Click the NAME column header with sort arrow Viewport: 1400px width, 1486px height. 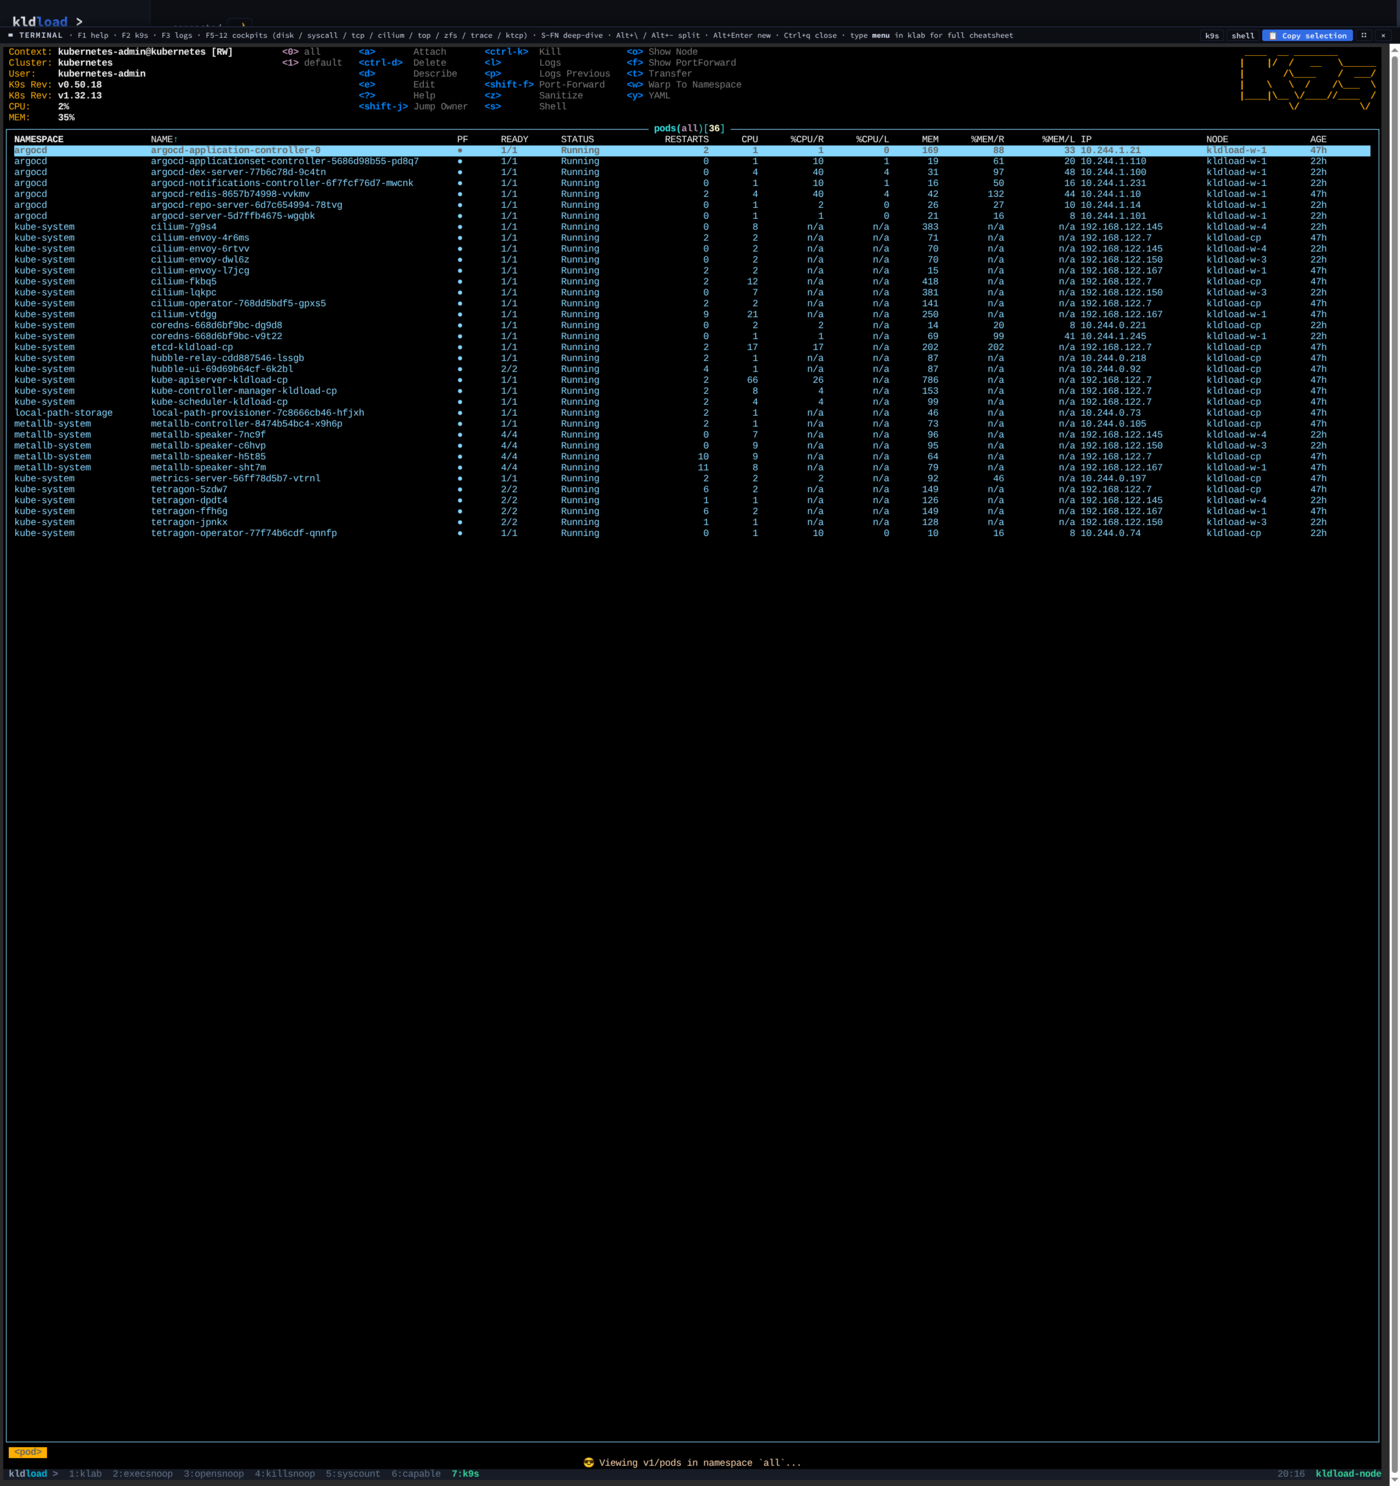coord(164,139)
